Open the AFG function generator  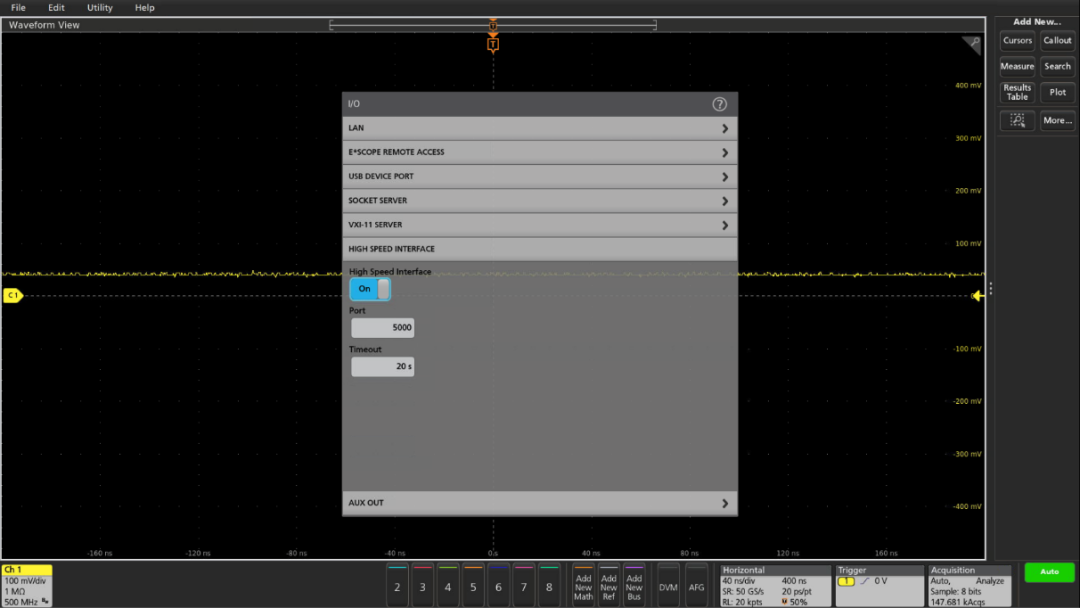(x=696, y=587)
